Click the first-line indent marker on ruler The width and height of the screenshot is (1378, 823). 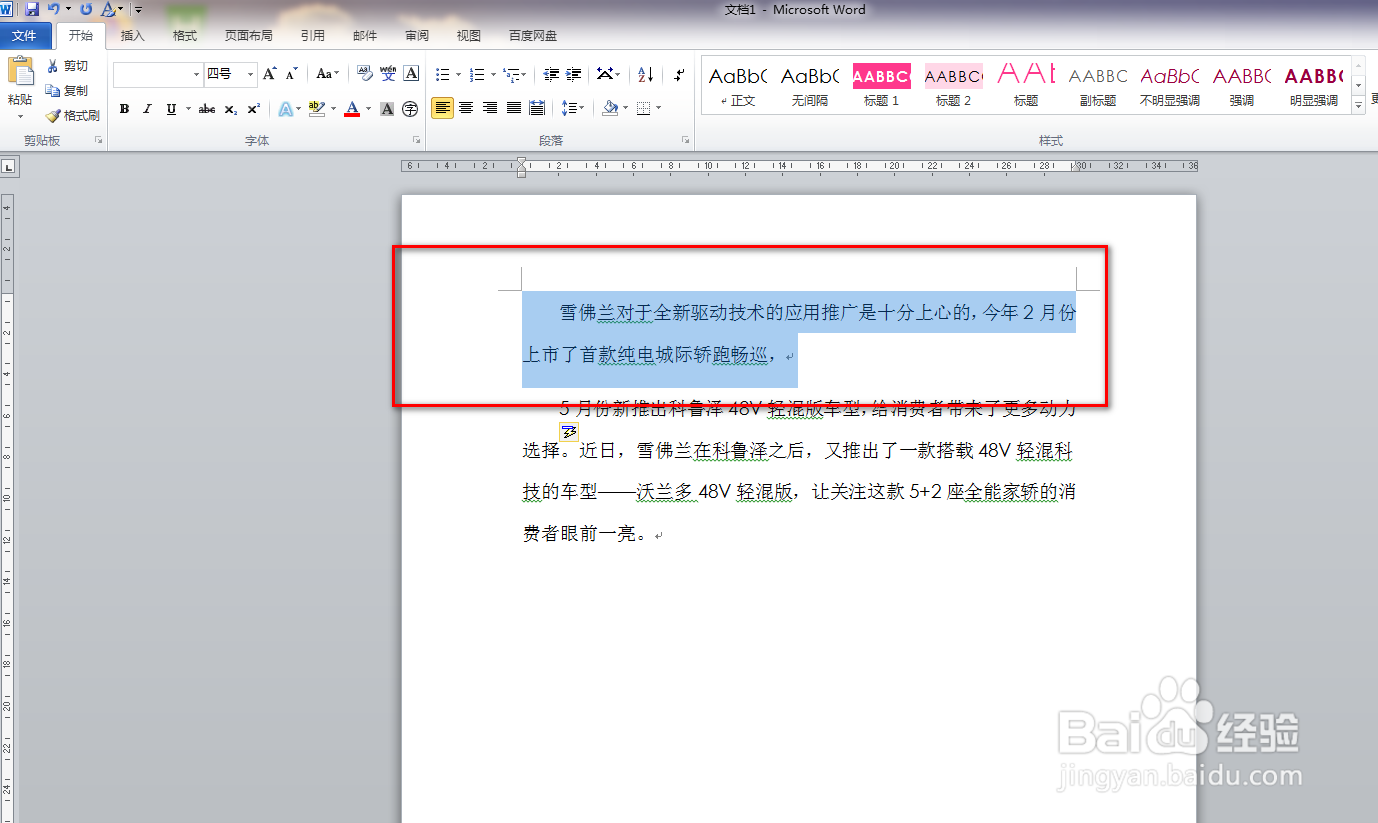click(521, 161)
